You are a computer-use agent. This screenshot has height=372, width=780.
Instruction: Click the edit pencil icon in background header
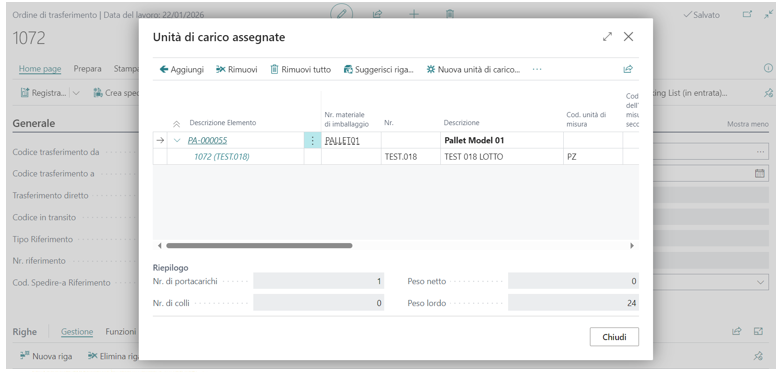pos(341,14)
